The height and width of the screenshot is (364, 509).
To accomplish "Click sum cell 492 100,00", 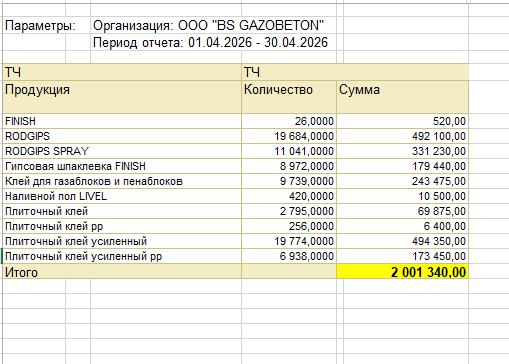I will click(402, 136).
